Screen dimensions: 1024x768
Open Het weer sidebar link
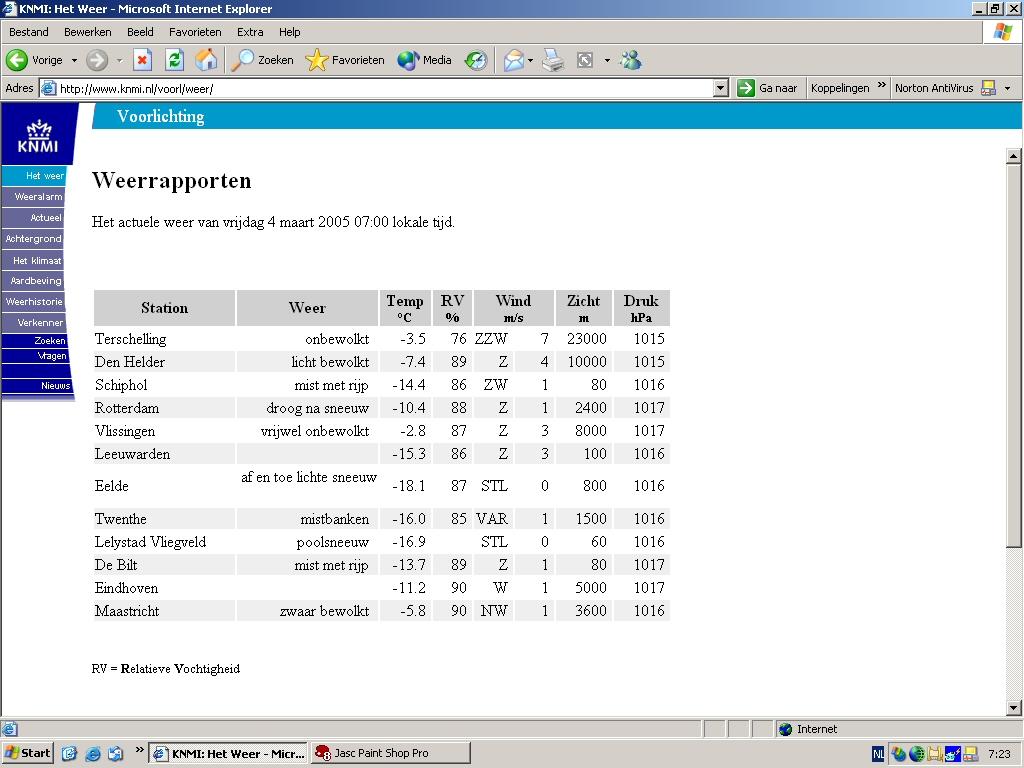point(34,176)
